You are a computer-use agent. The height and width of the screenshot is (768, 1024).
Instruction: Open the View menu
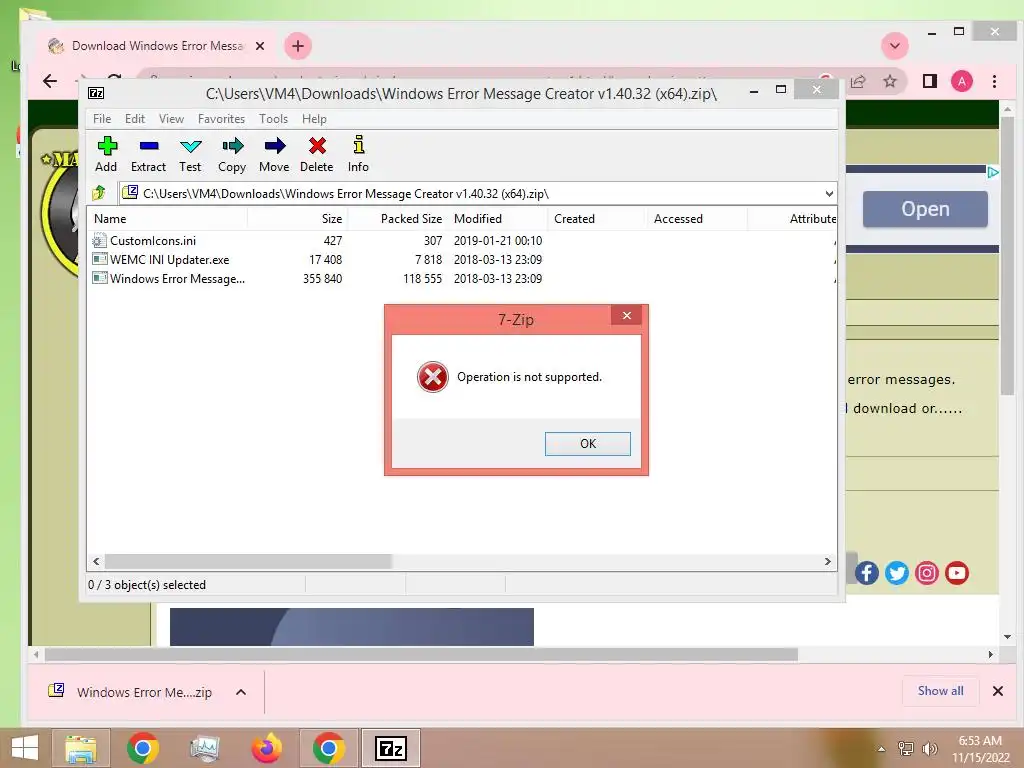point(171,119)
